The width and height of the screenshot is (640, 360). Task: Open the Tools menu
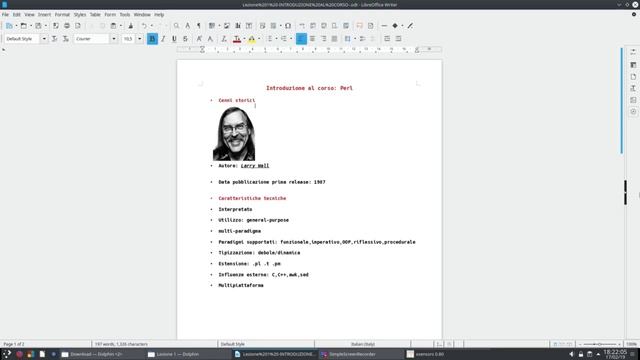[125, 15]
